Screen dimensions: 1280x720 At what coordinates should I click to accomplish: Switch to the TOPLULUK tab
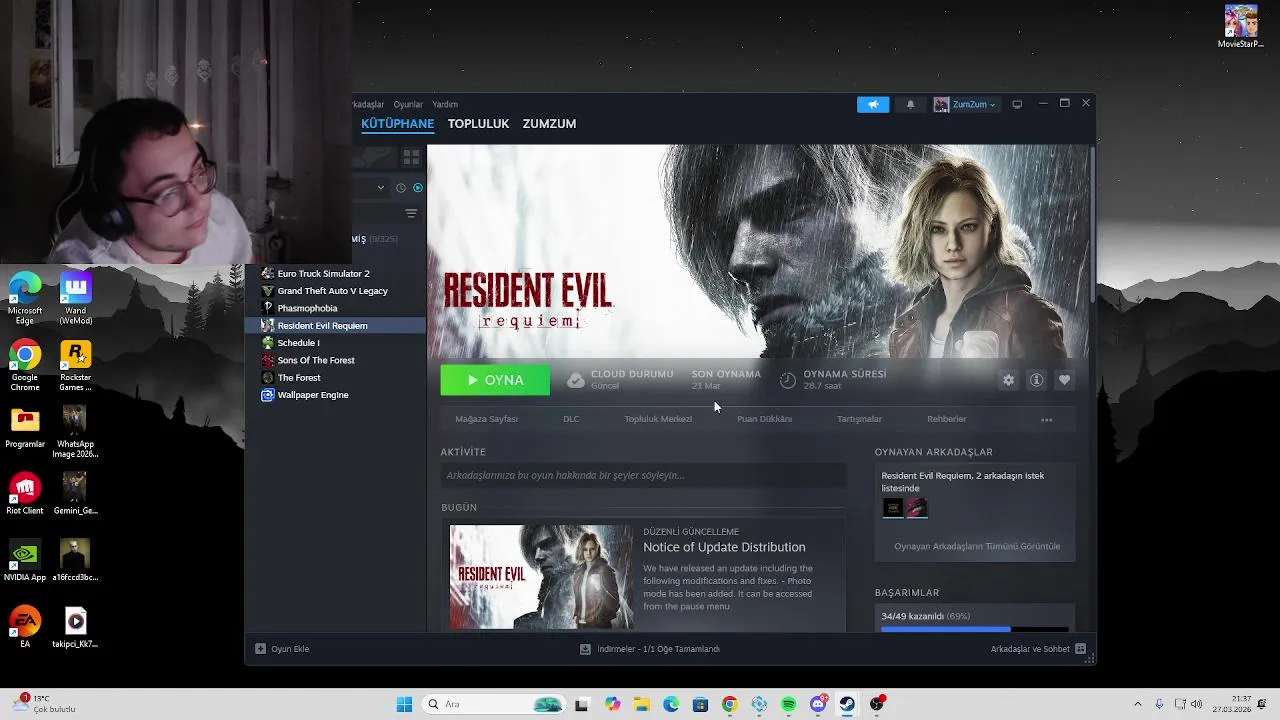coord(478,123)
